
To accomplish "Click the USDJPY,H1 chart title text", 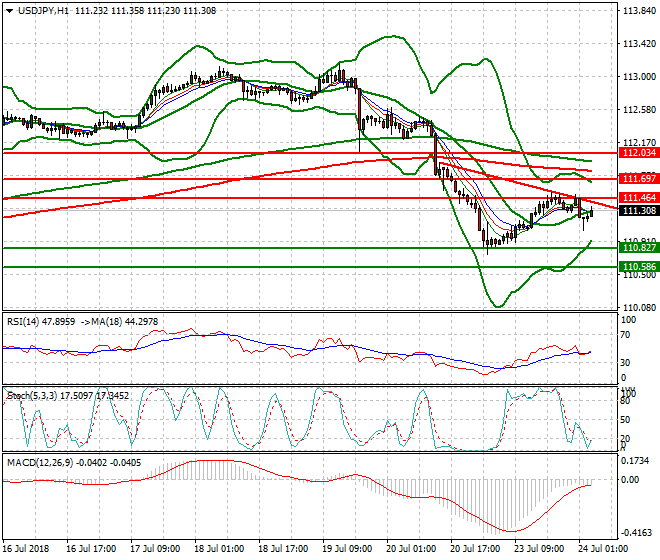I will tap(35, 9).
